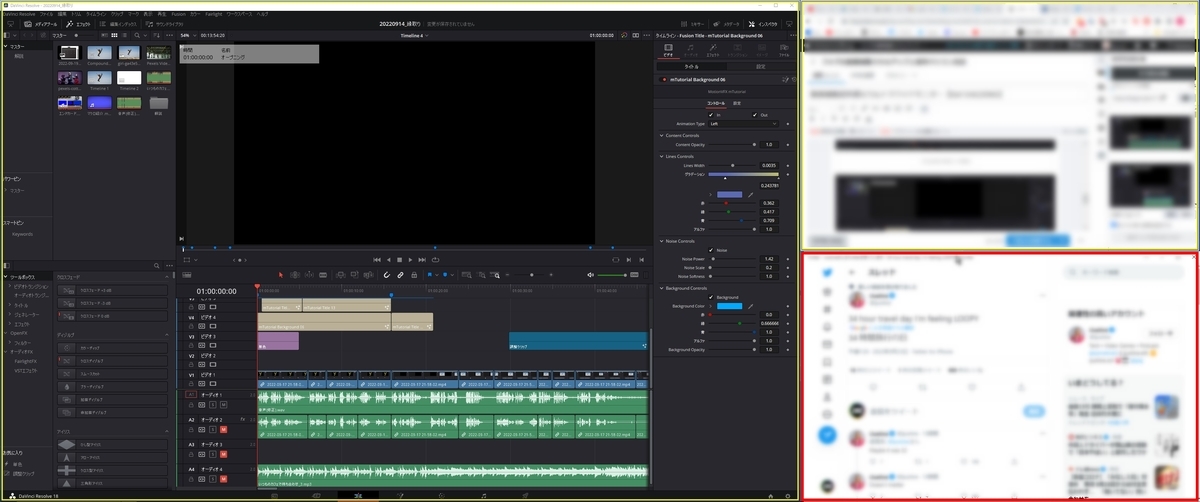The image size is (1200, 502).
Task: Toggle mute on audio track A4
Action: pos(223,479)
